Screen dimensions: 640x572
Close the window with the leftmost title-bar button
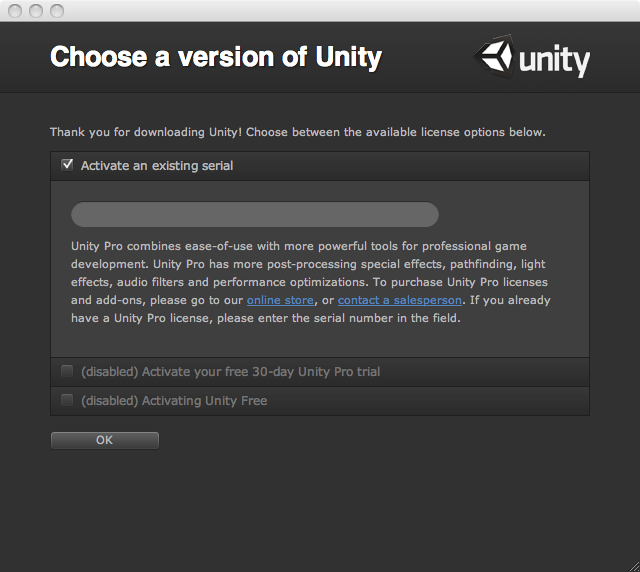tap(15, 11)
